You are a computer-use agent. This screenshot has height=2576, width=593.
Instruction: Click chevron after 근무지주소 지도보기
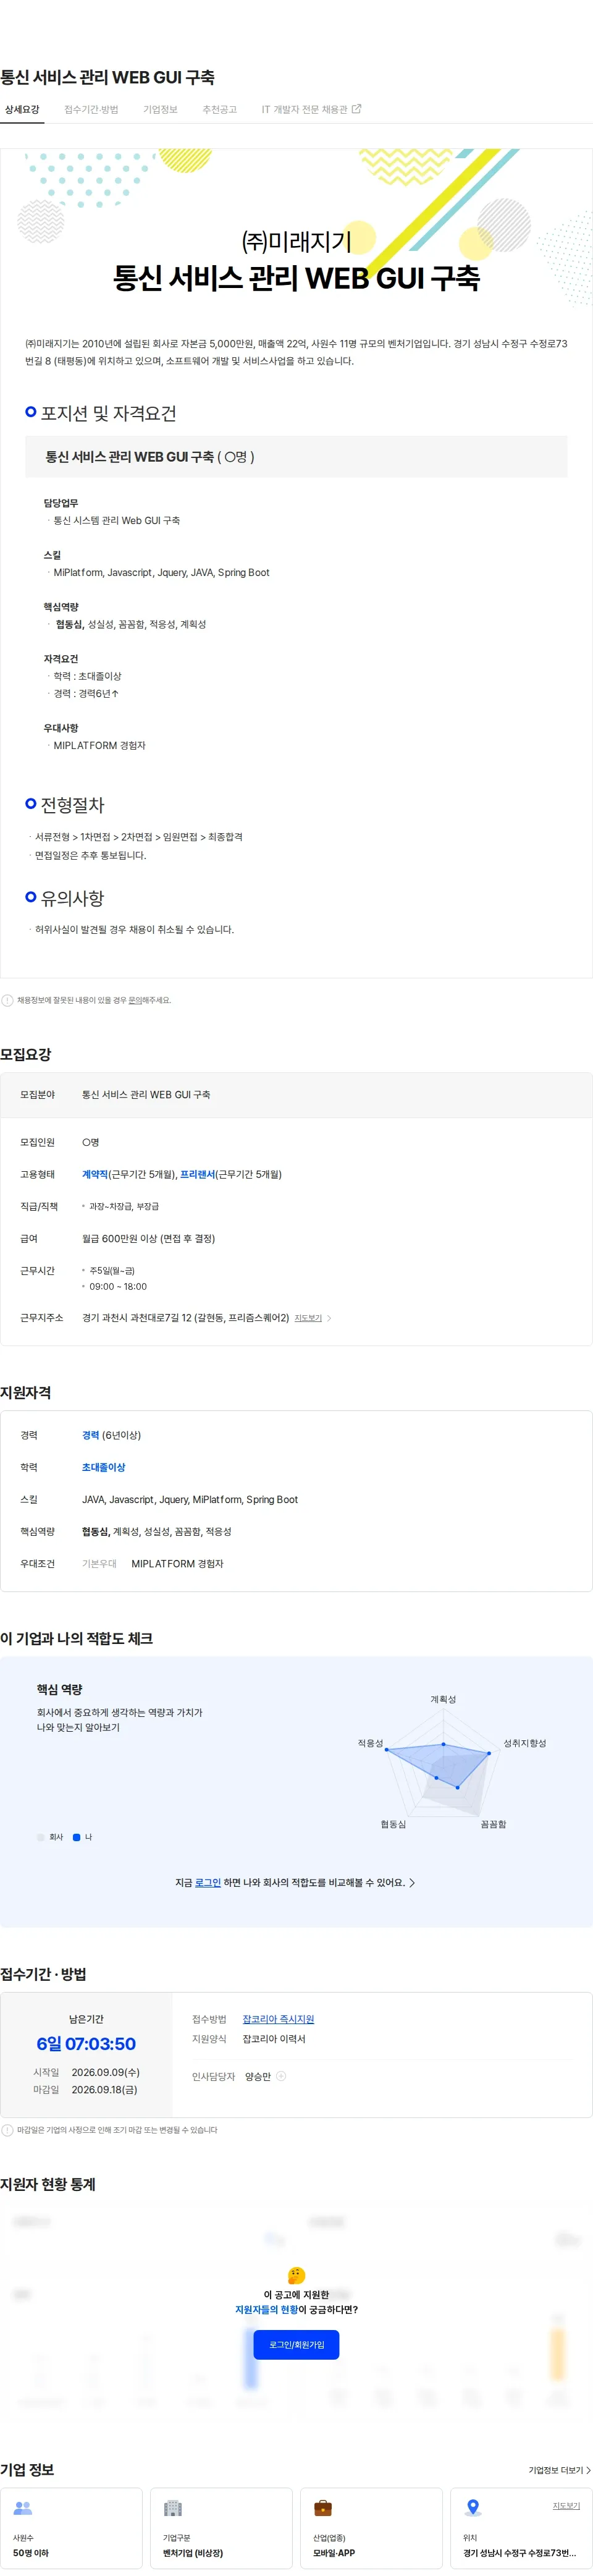pos(329,1318)
